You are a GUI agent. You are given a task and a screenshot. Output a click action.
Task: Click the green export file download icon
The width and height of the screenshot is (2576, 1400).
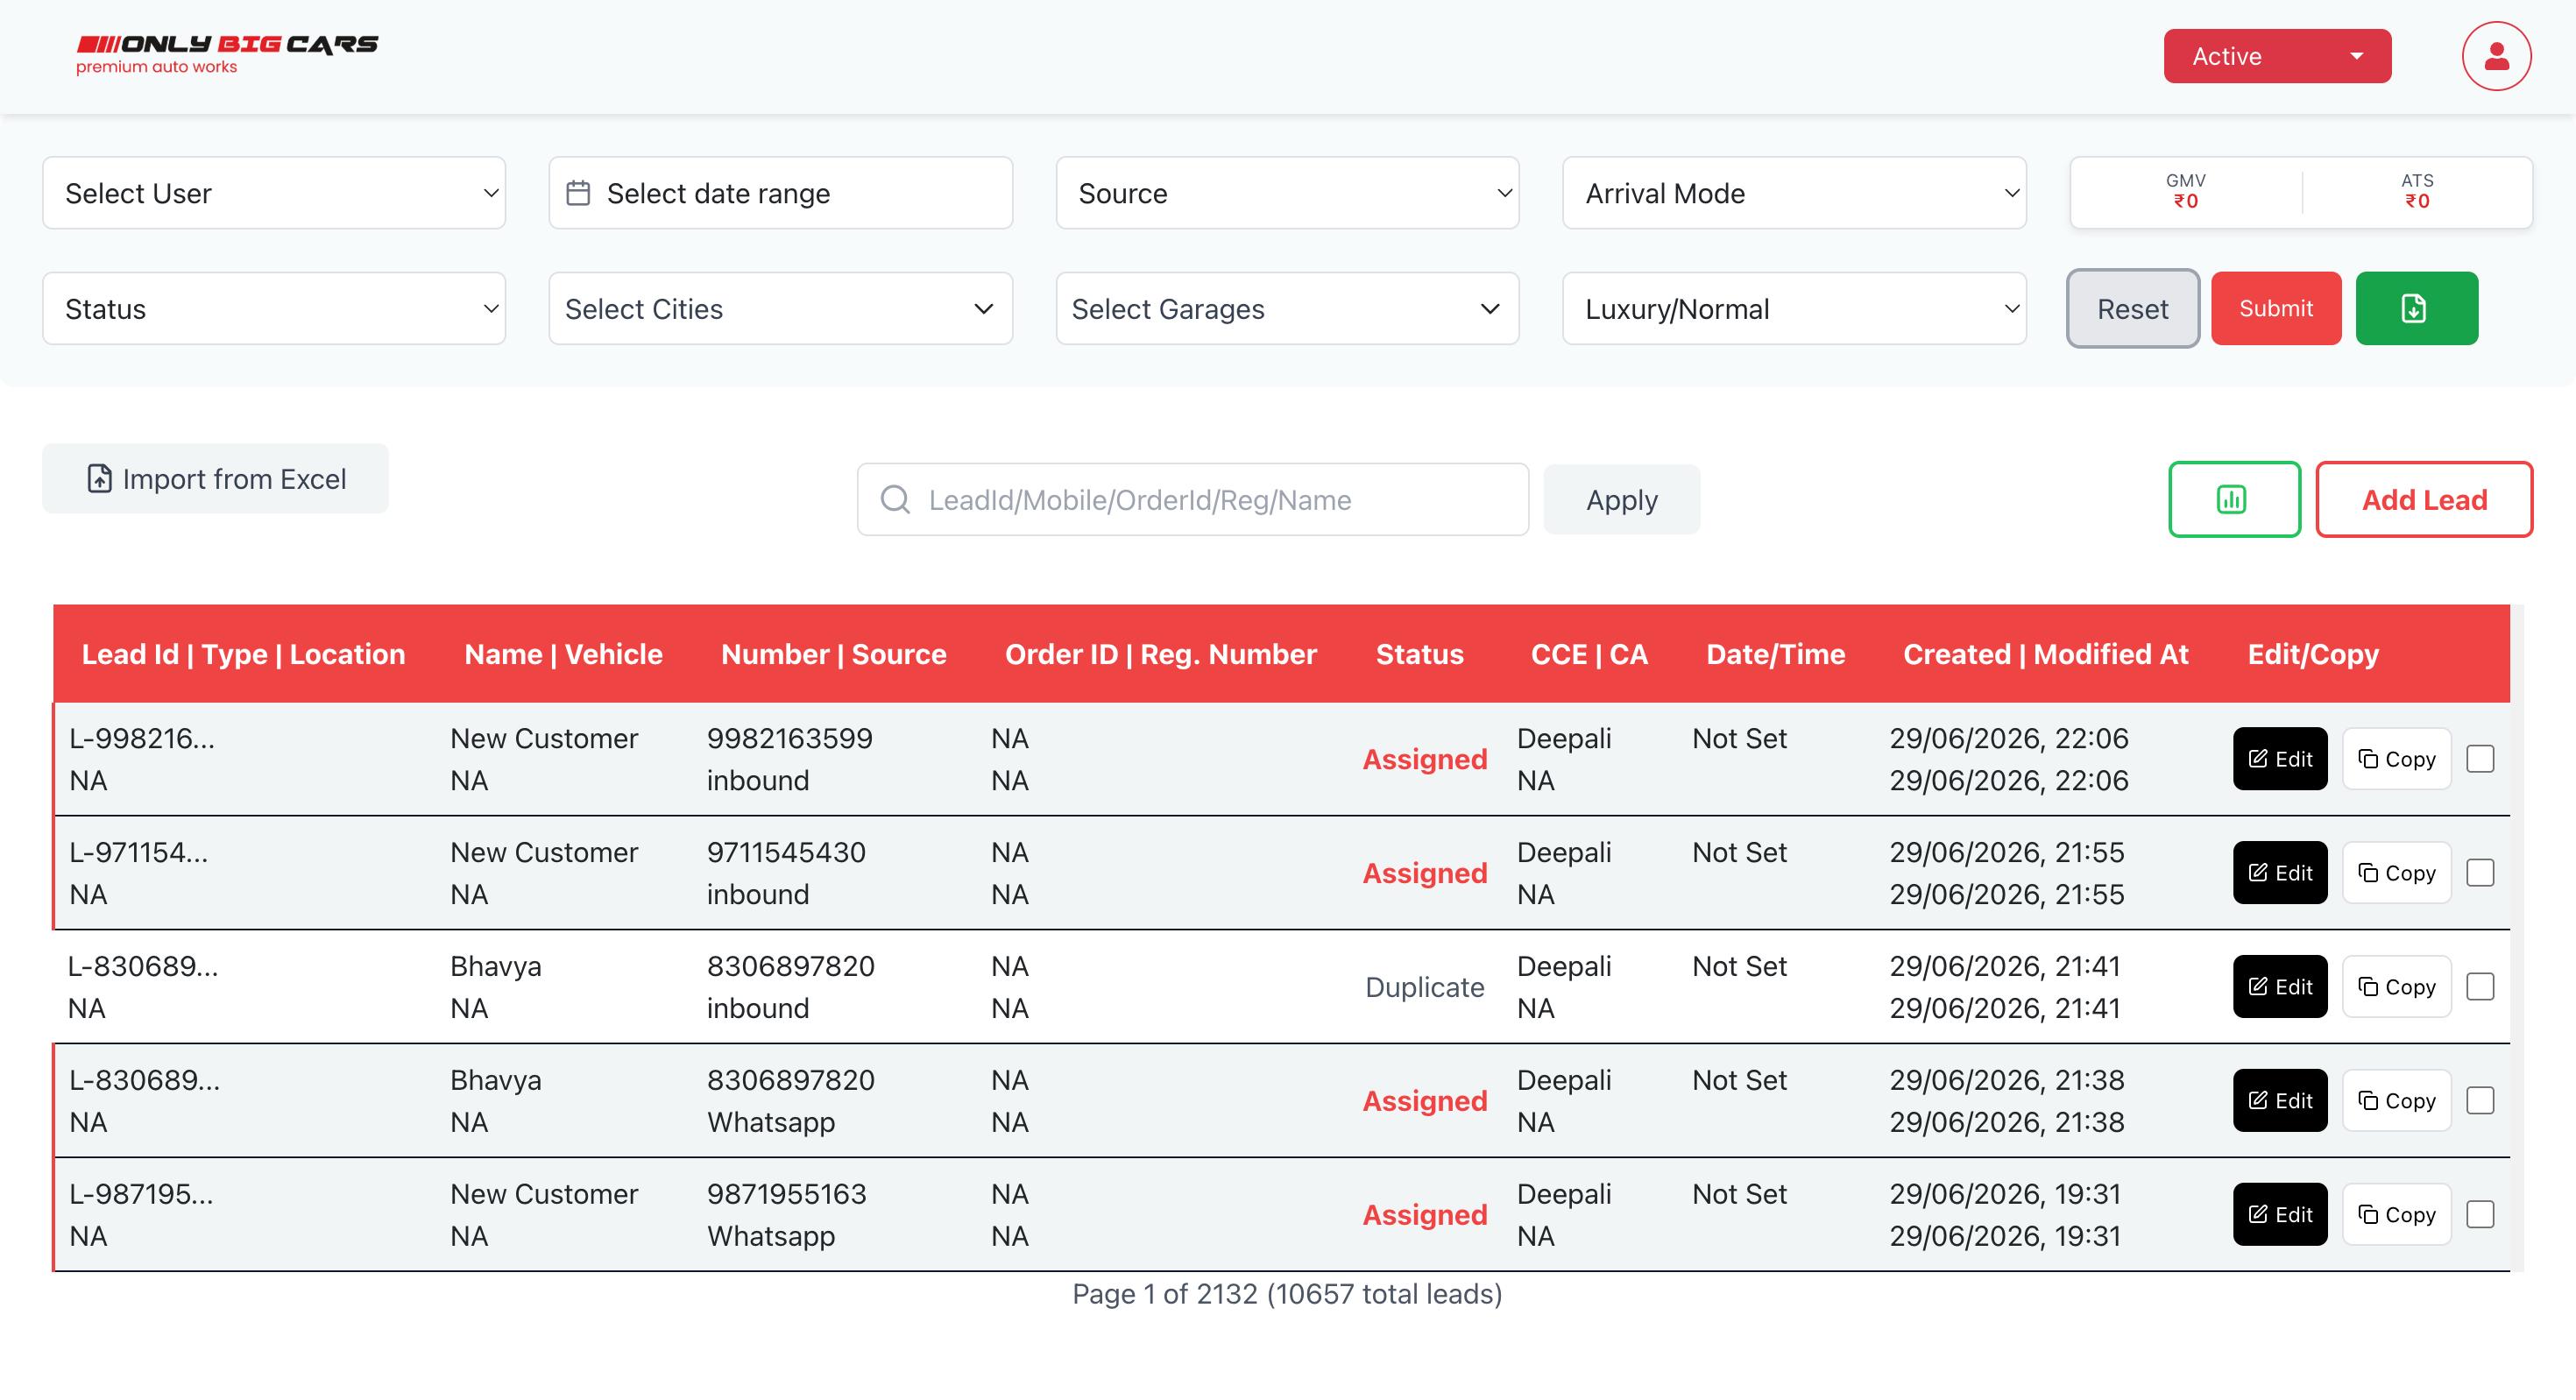coord(2416,308)
